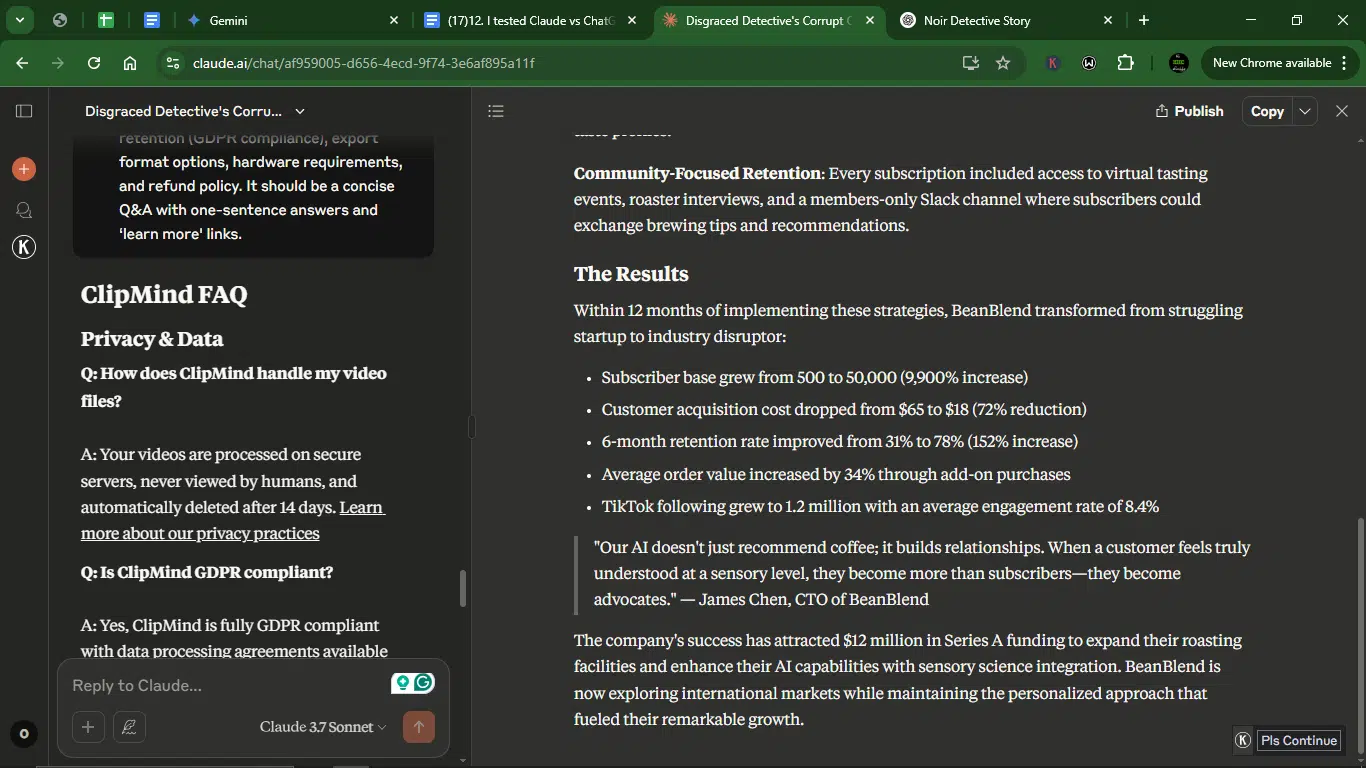
Task: Close the artifact panel with X
Action: click(x=1342, y=111)
